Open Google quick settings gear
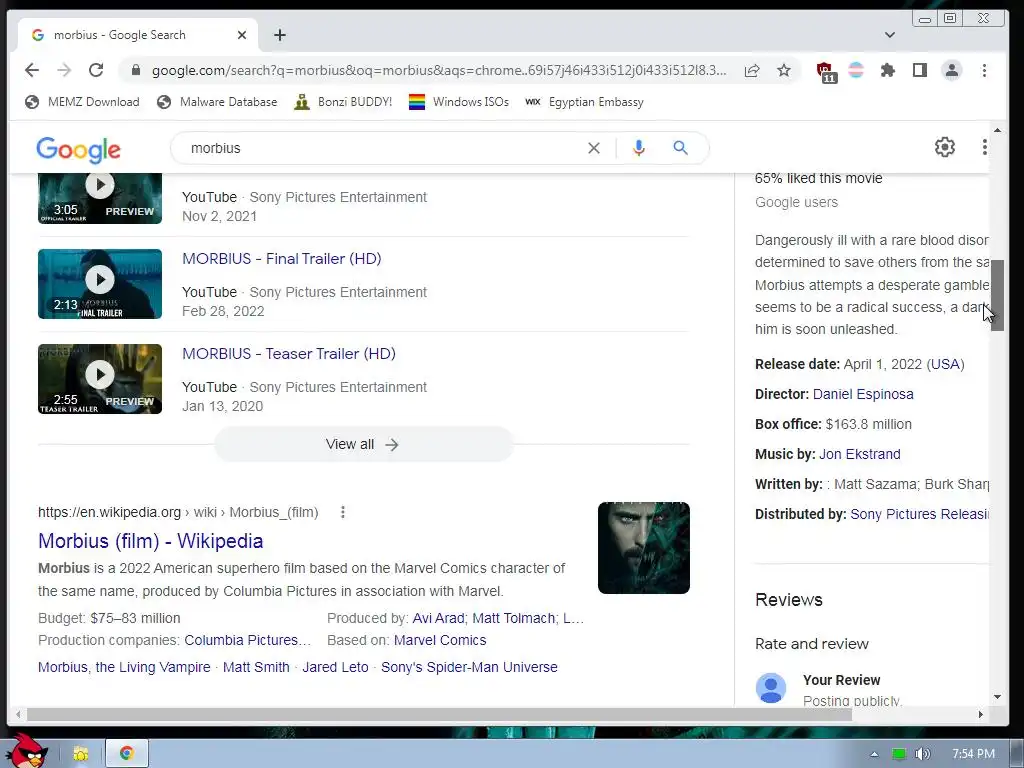The image size is (1024, 768). coord(944,147)
